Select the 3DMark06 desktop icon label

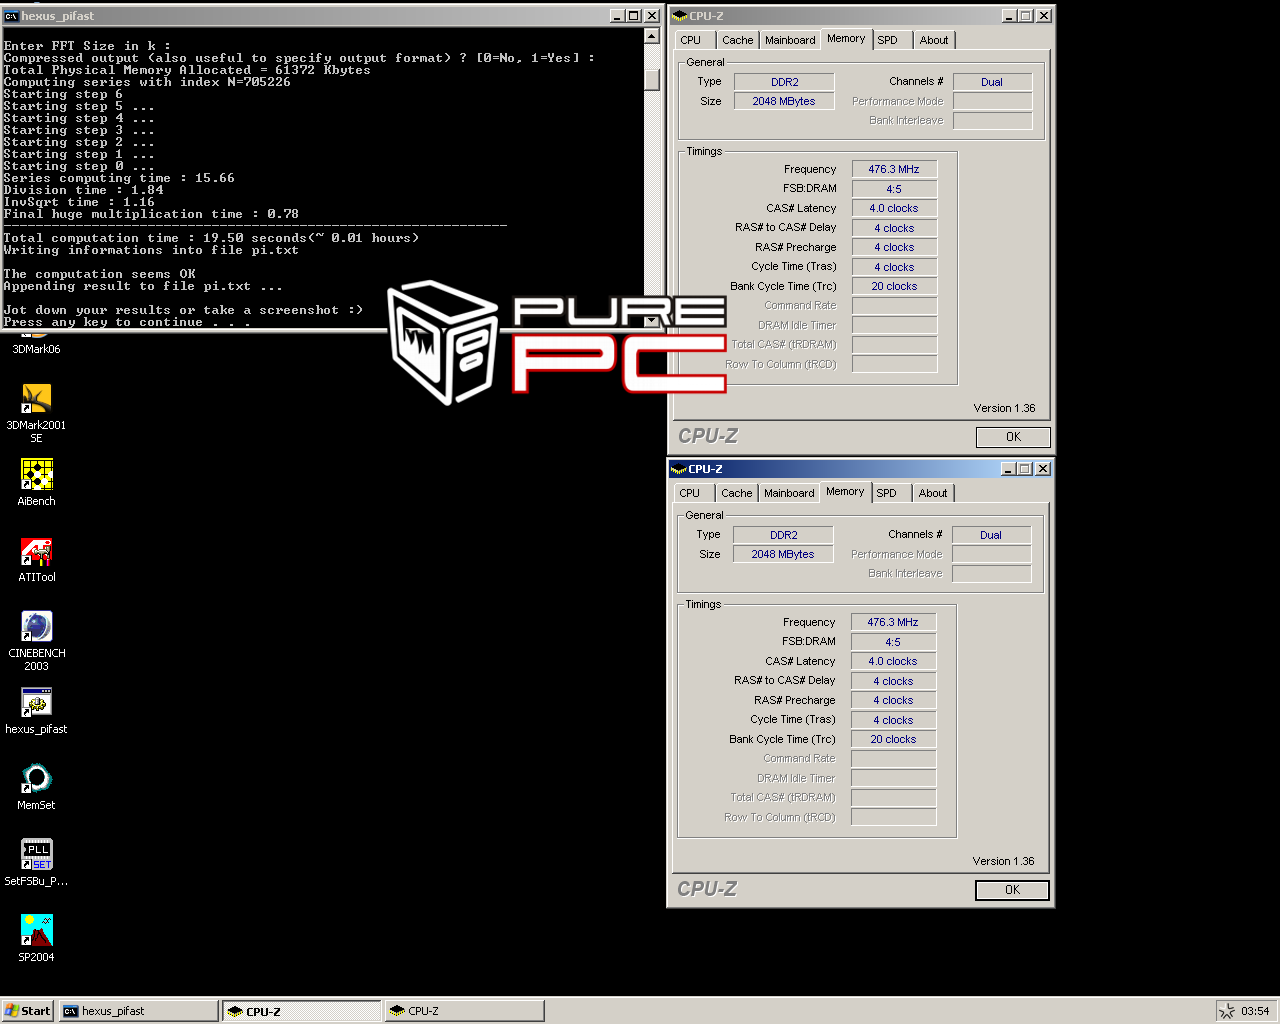36,349
